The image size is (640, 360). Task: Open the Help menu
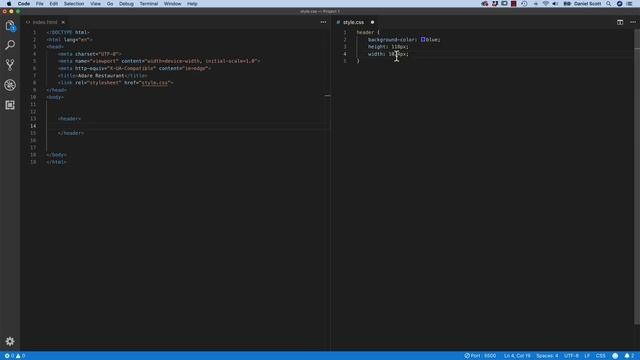coord(192,4)
